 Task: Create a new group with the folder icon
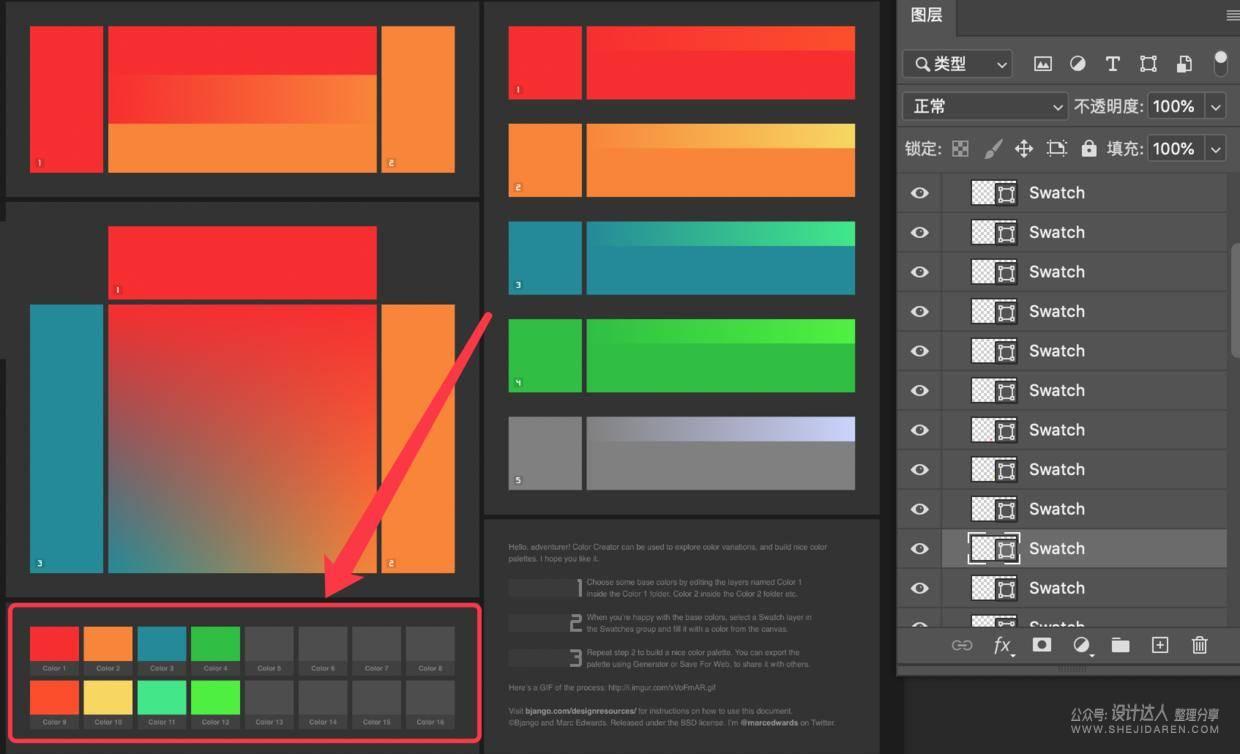pos(1120,646)
